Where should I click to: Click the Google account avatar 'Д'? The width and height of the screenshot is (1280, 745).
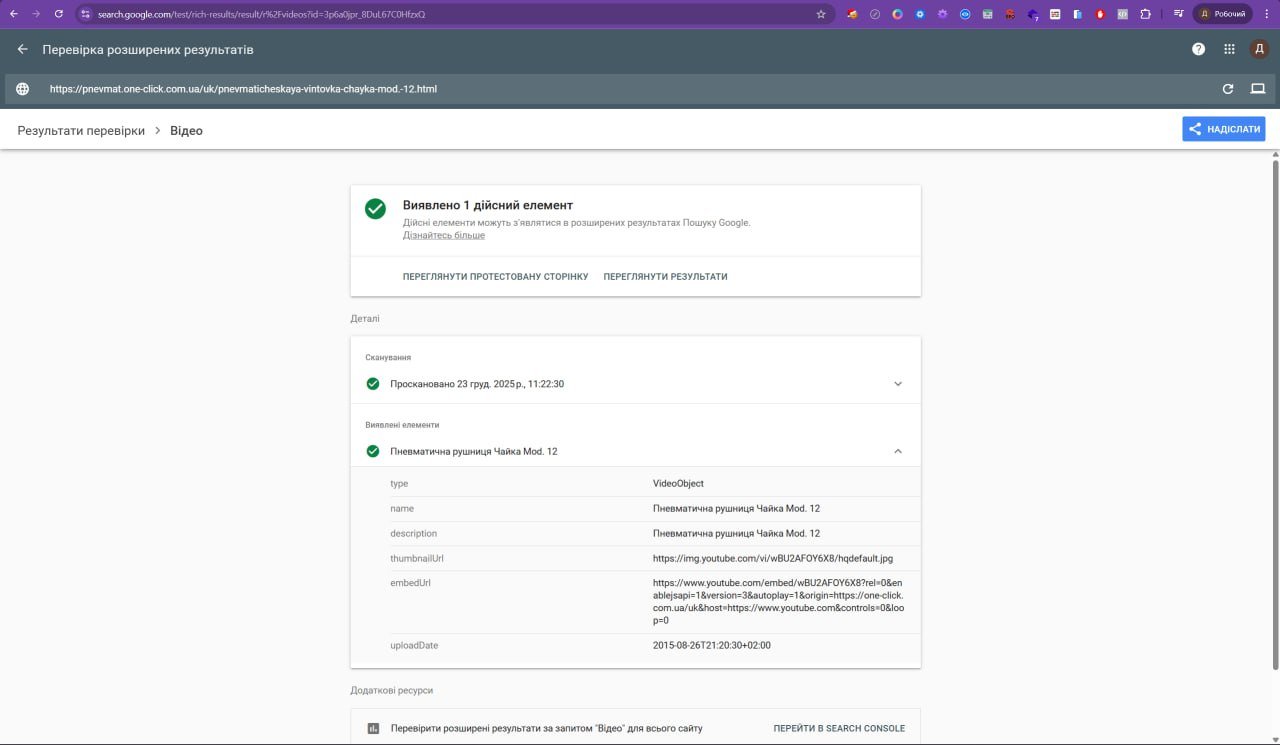coord(1259,49)
